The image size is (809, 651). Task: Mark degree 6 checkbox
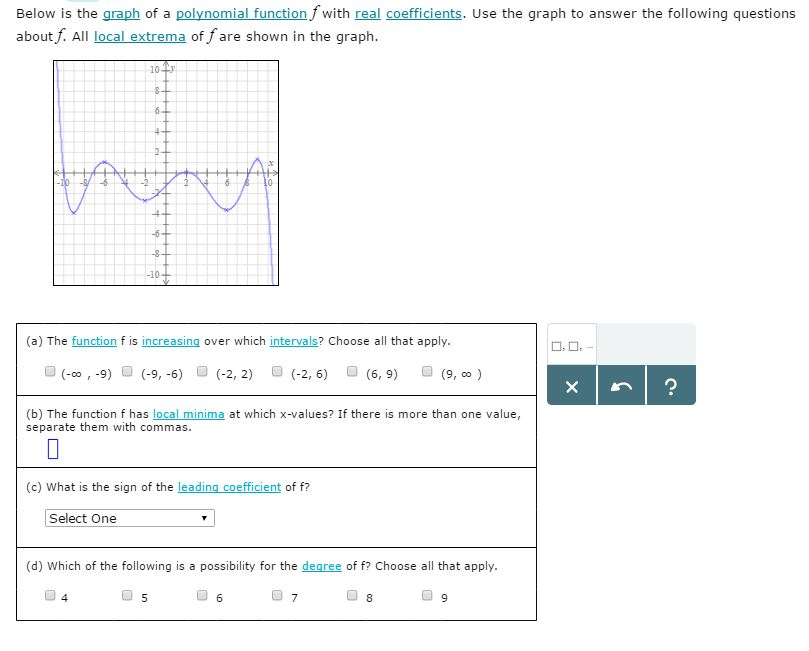pos(202,595)
